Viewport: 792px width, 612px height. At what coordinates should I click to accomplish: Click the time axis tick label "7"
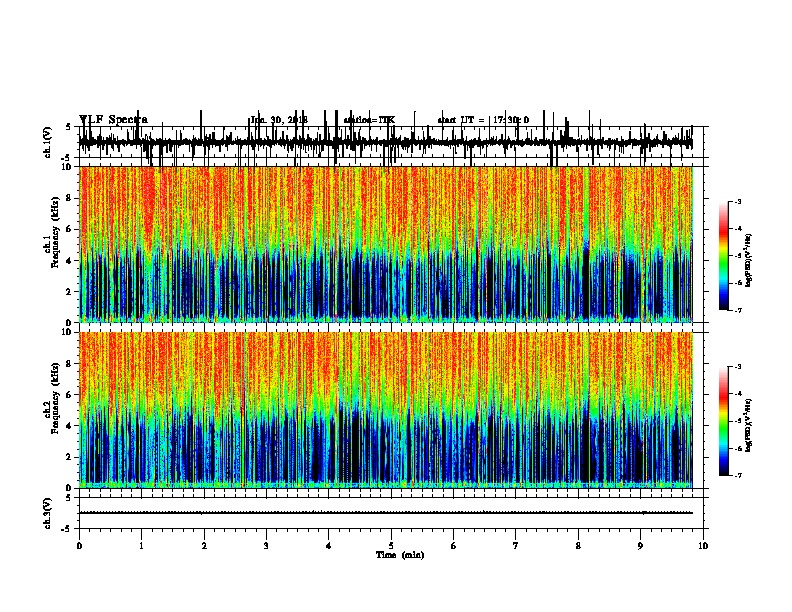(516, 546)
